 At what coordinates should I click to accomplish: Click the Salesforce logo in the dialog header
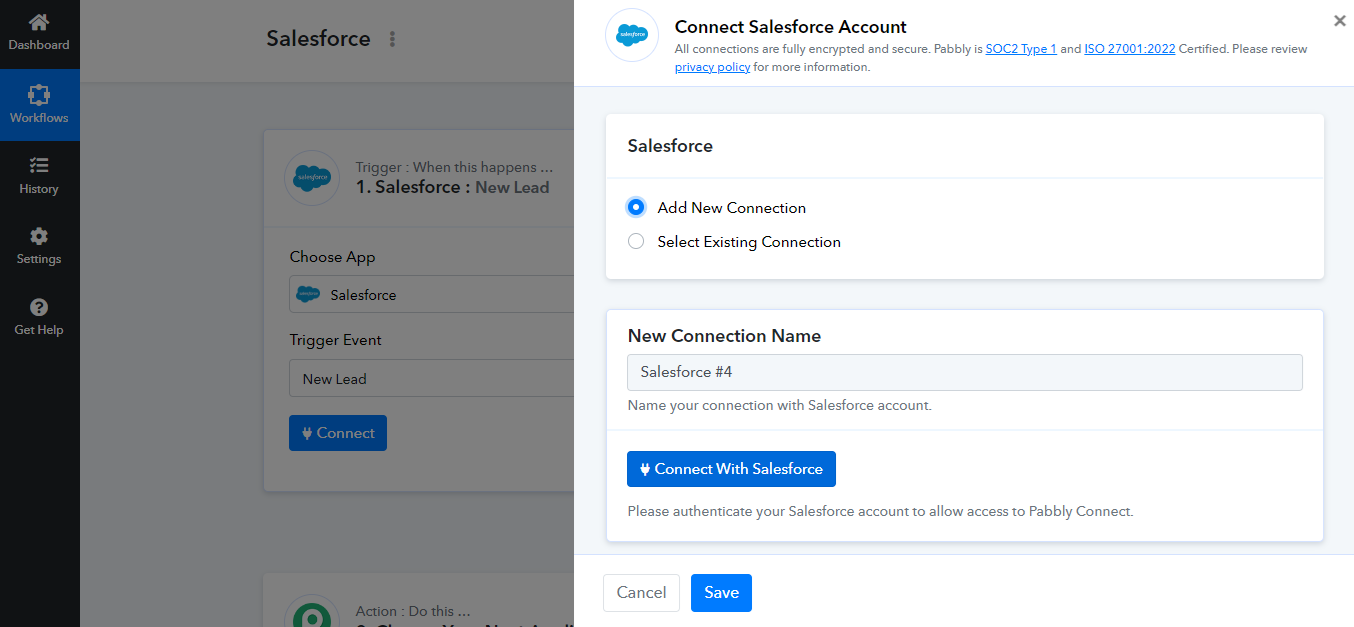(x=631, y=35)
